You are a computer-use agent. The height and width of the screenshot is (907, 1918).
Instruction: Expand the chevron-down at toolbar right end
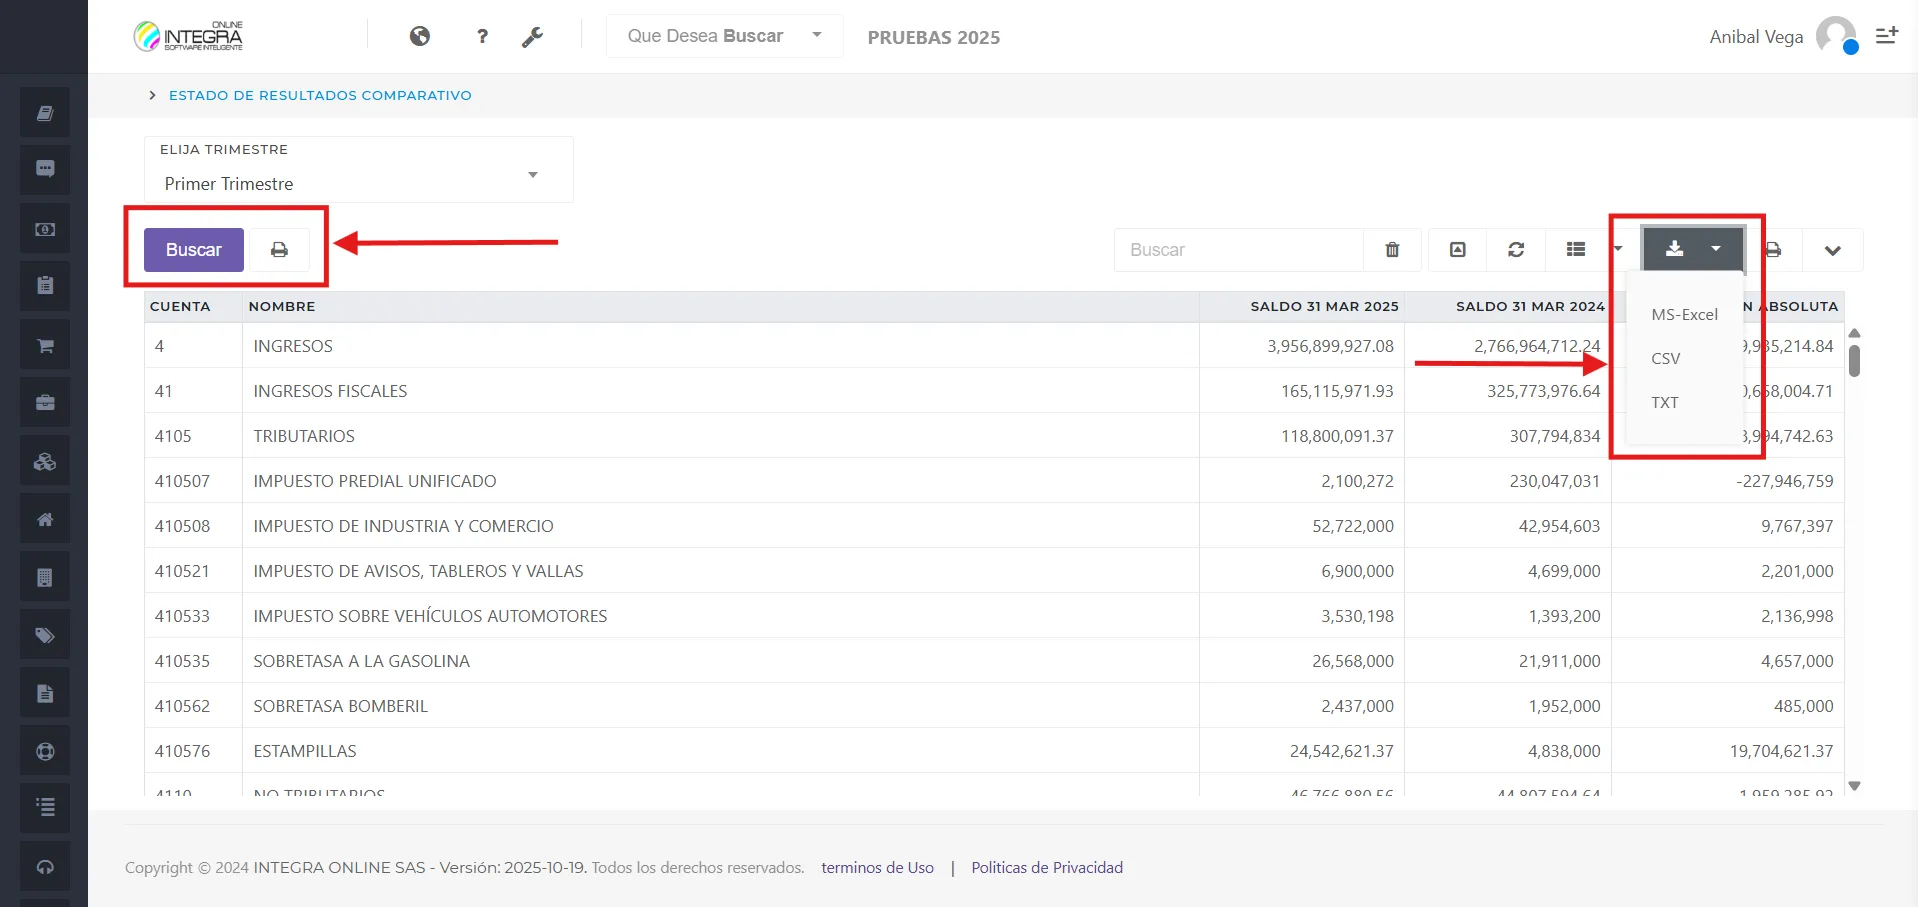coord(1832,250)
